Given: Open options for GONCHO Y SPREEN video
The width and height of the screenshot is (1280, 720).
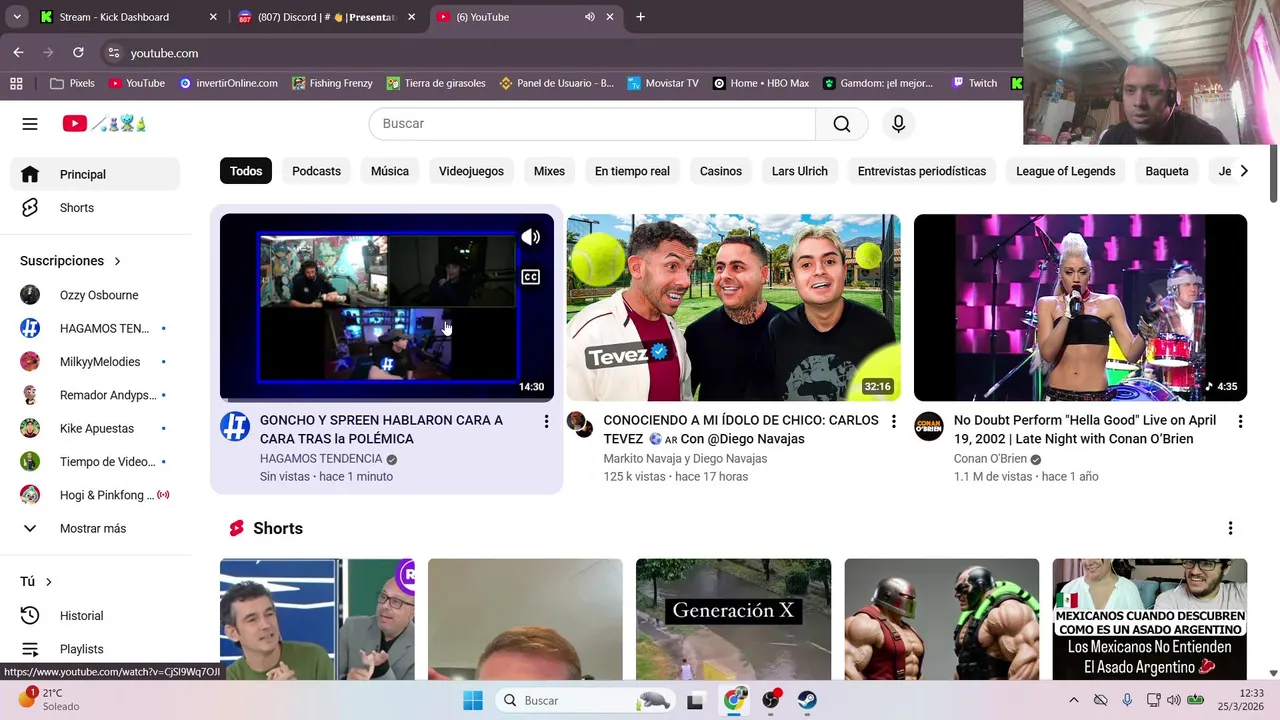Looking at the screenshot, I should coord(546,422).
